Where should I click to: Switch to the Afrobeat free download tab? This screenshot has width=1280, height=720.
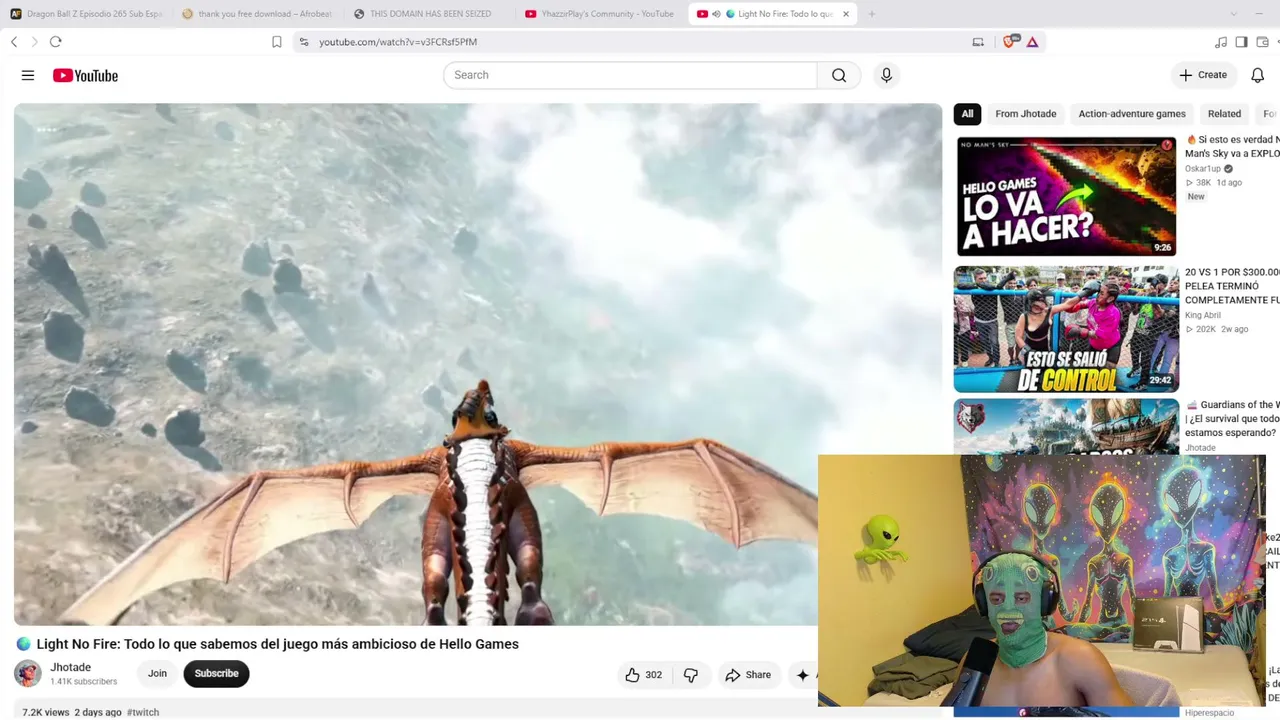click(257, 14)
